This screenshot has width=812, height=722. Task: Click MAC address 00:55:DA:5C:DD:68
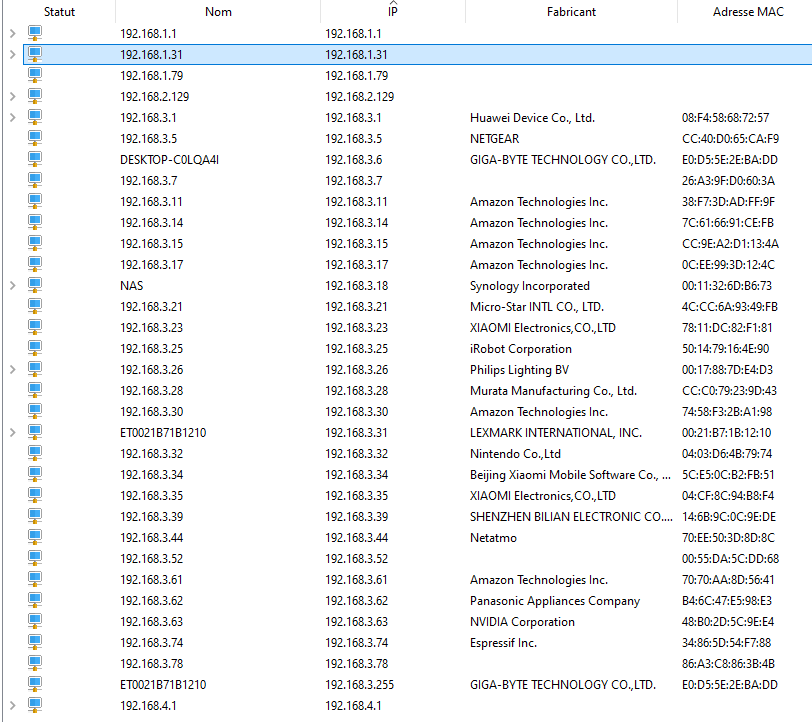click(x=730, y=559)
